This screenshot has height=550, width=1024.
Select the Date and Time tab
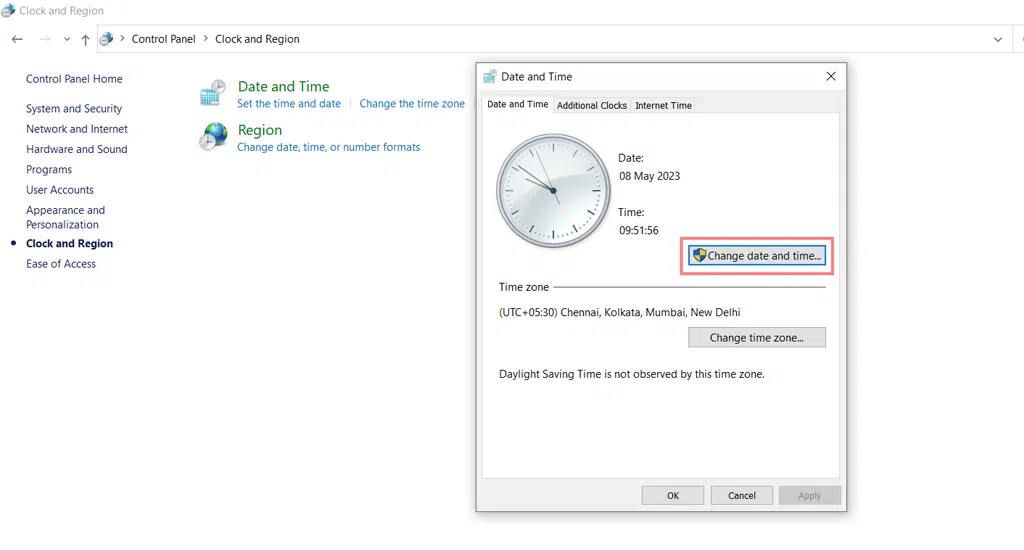517,104
